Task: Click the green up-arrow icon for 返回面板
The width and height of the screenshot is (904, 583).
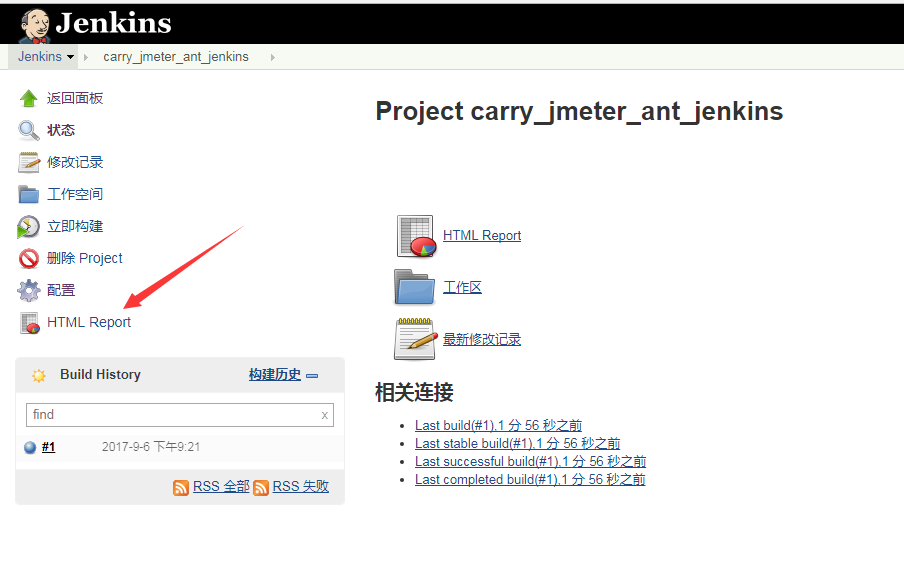Action: click(28, 99)
